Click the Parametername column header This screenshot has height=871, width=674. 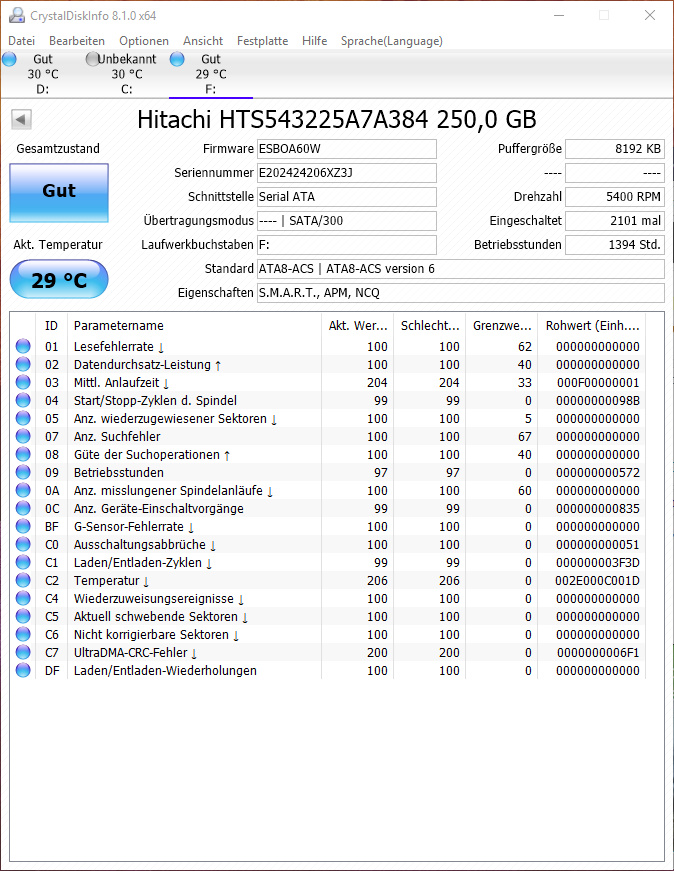[194, 326]
